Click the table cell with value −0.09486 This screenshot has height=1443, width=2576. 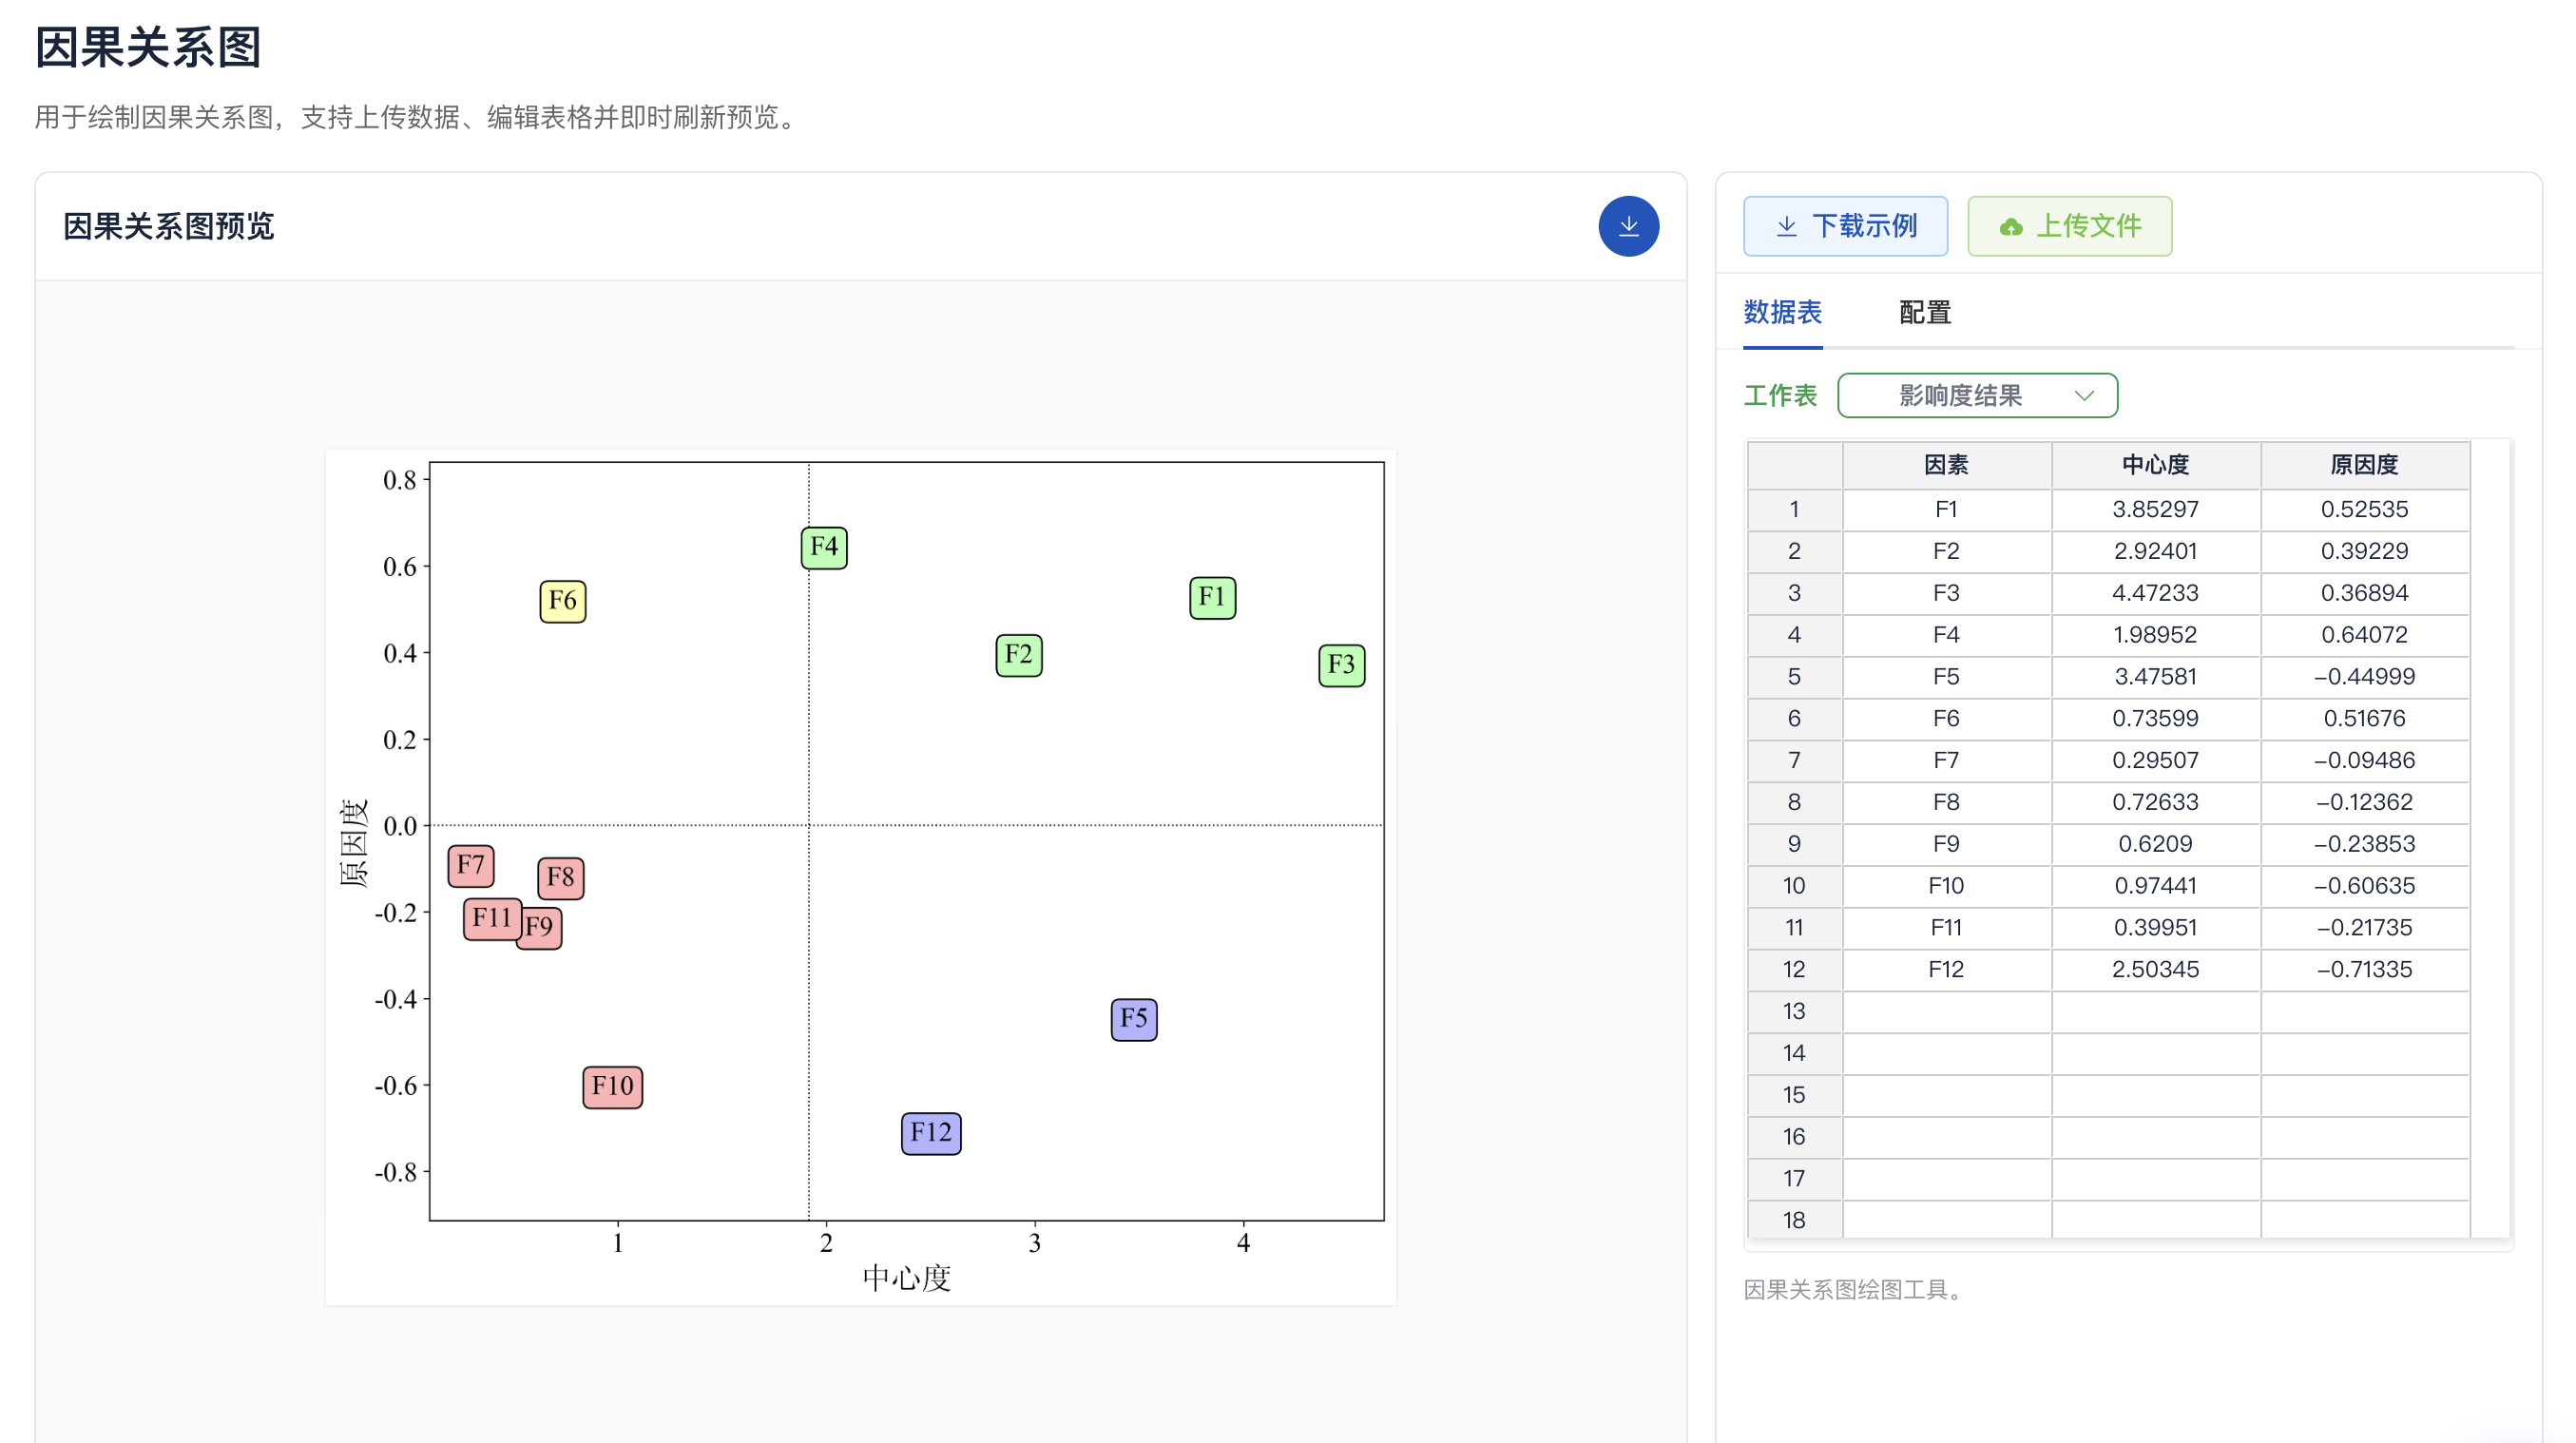click(x=2364, y=761)
